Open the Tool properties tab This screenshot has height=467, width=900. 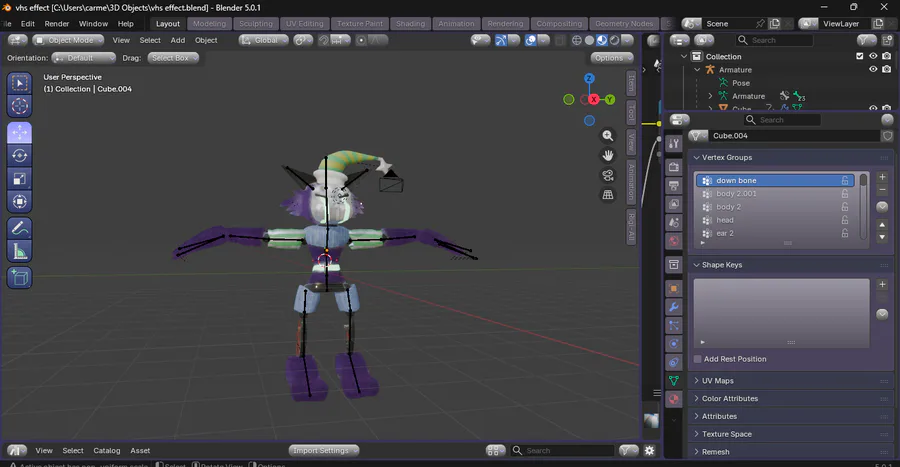coord(674,143)
